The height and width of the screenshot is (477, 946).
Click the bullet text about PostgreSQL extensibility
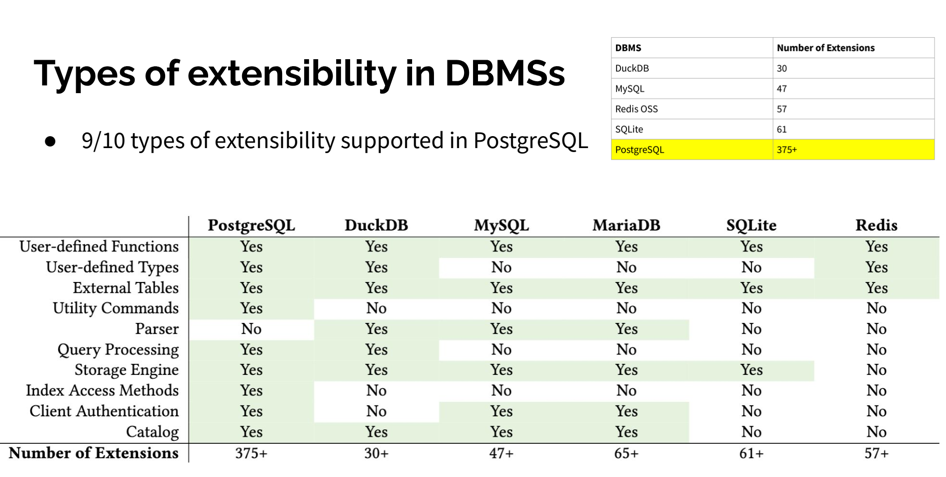334,141
